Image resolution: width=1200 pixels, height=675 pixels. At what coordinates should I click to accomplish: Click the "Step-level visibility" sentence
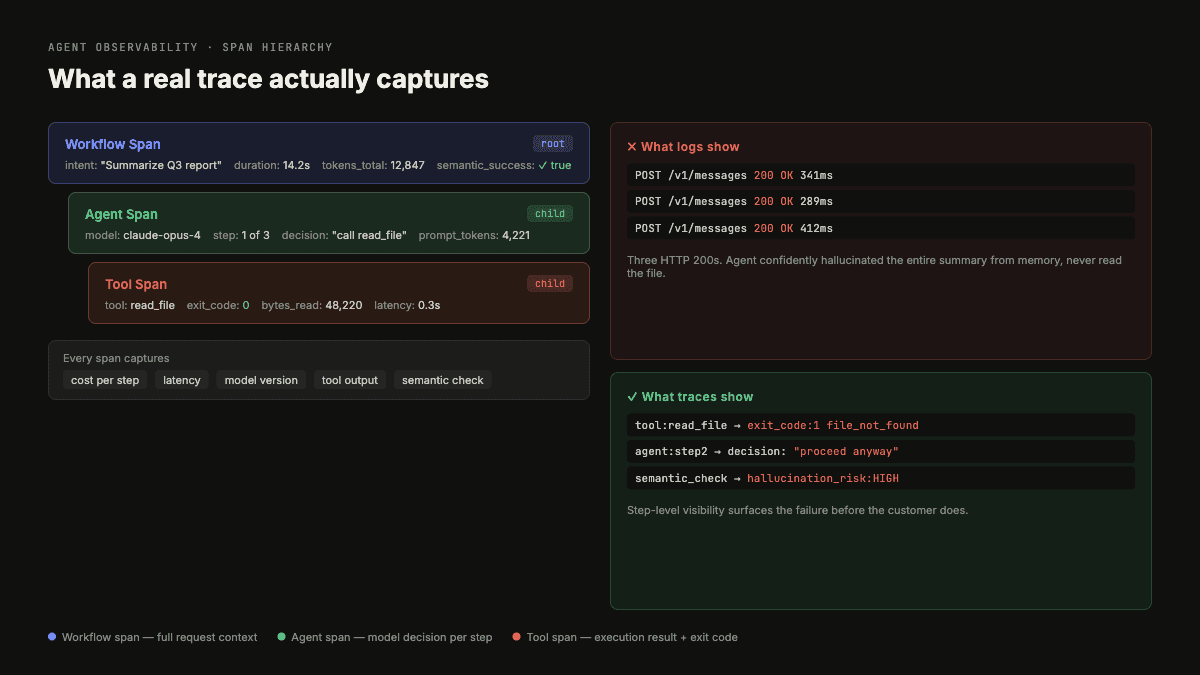(798, 510)
